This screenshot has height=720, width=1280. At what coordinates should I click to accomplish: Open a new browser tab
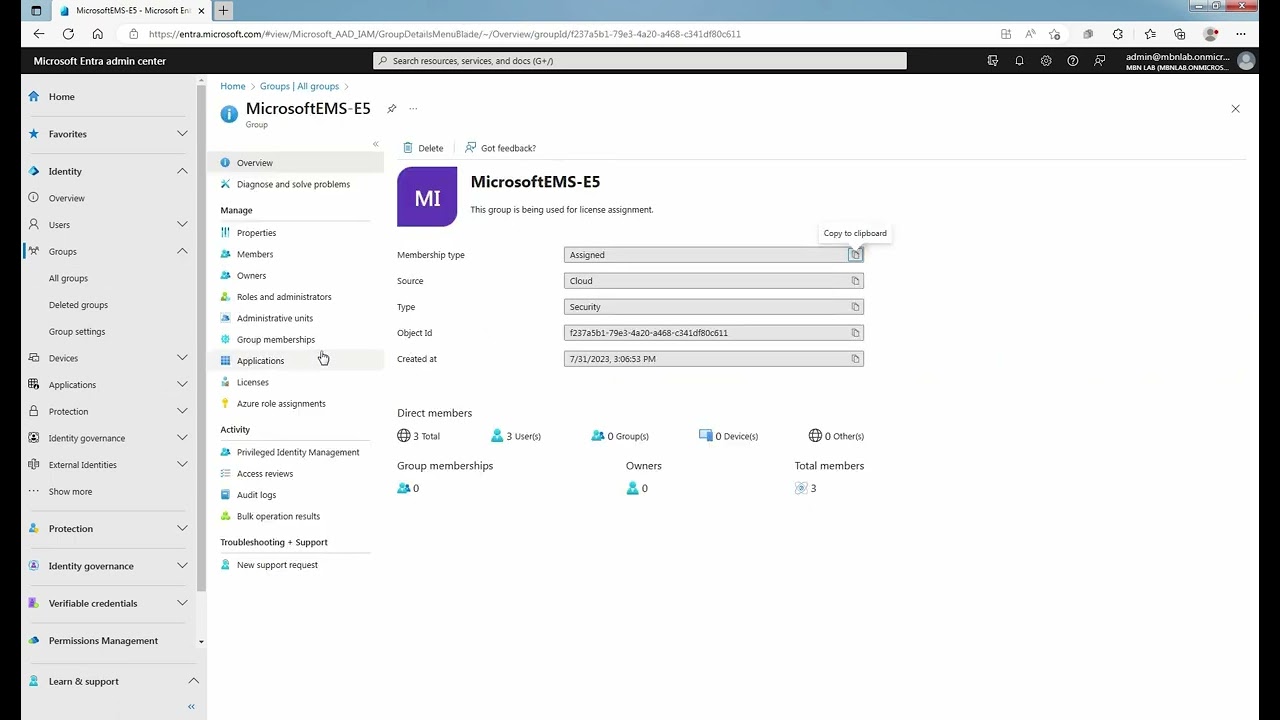(223, 10)
